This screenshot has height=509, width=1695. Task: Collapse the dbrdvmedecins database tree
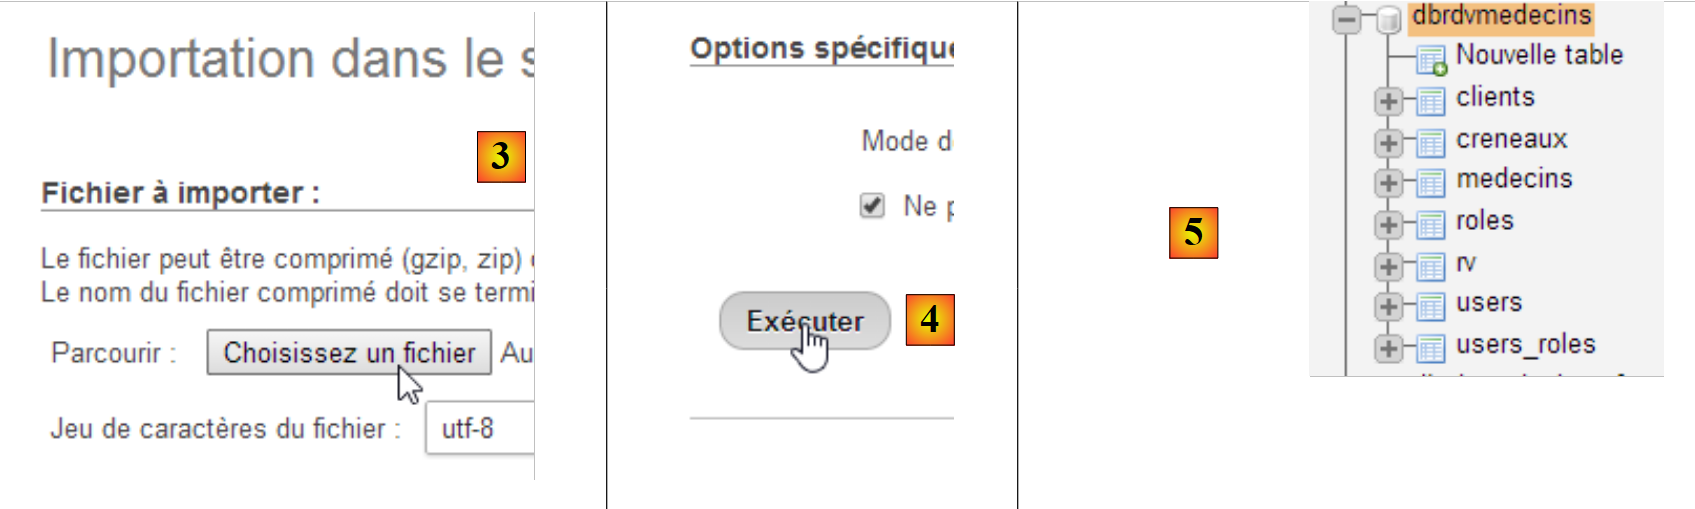pyautogui.click(x=1348, y=19)
